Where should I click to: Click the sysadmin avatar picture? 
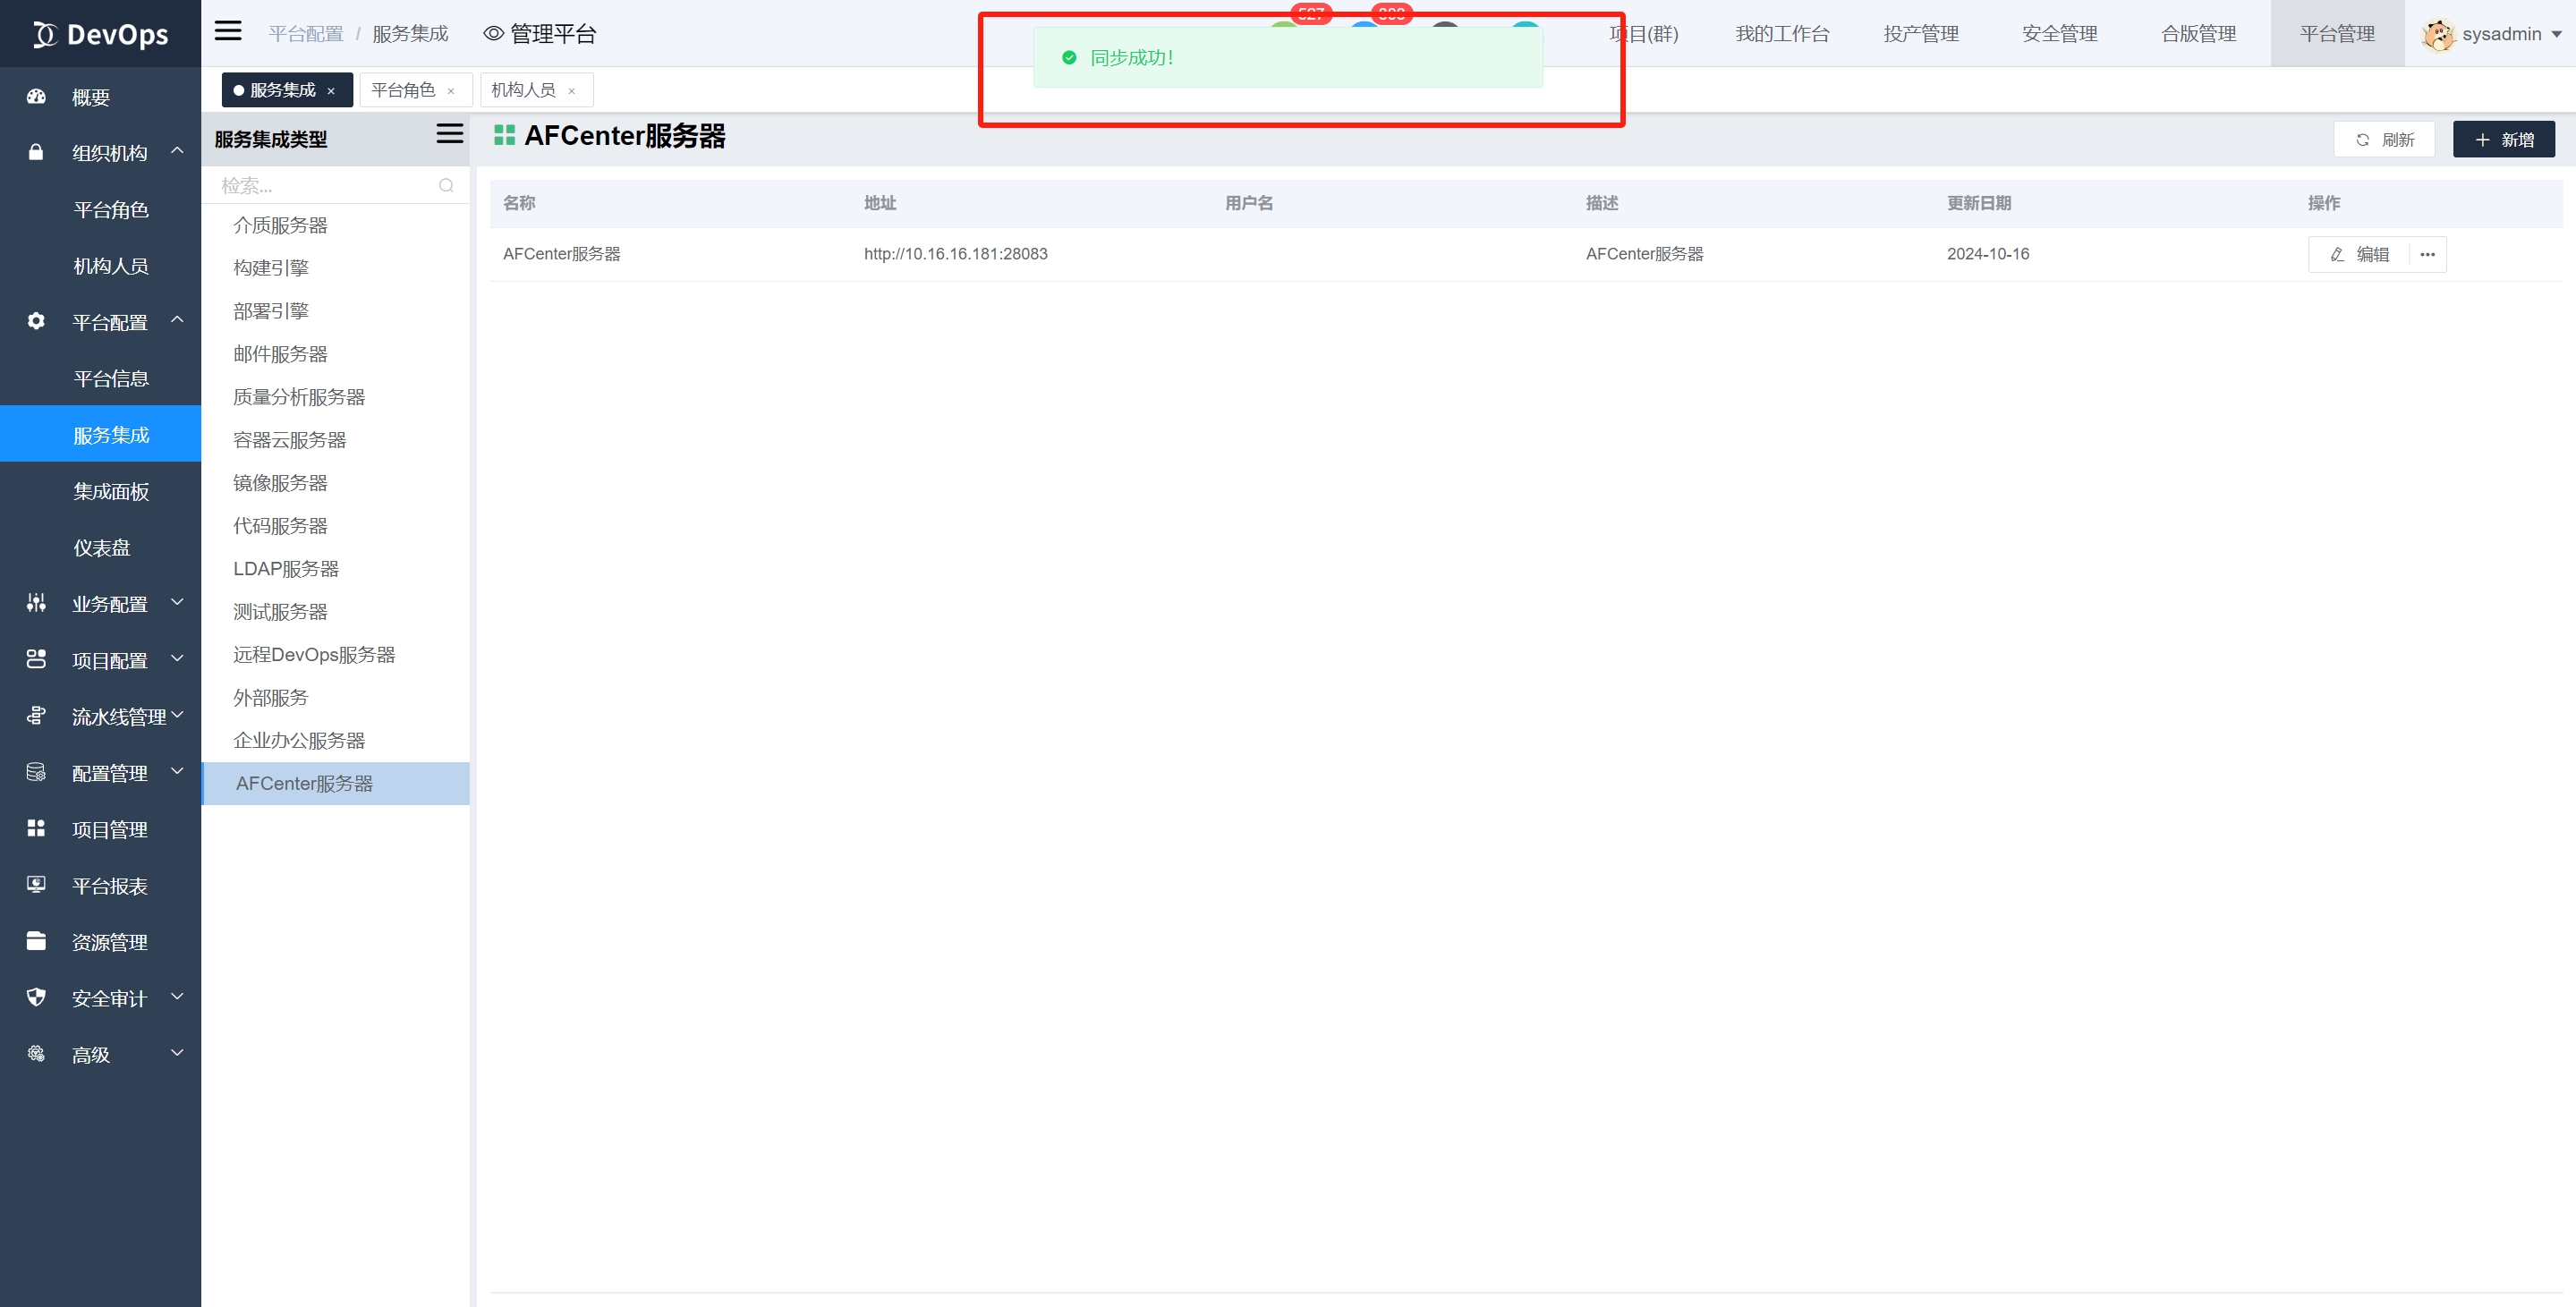coord(2438,34)
